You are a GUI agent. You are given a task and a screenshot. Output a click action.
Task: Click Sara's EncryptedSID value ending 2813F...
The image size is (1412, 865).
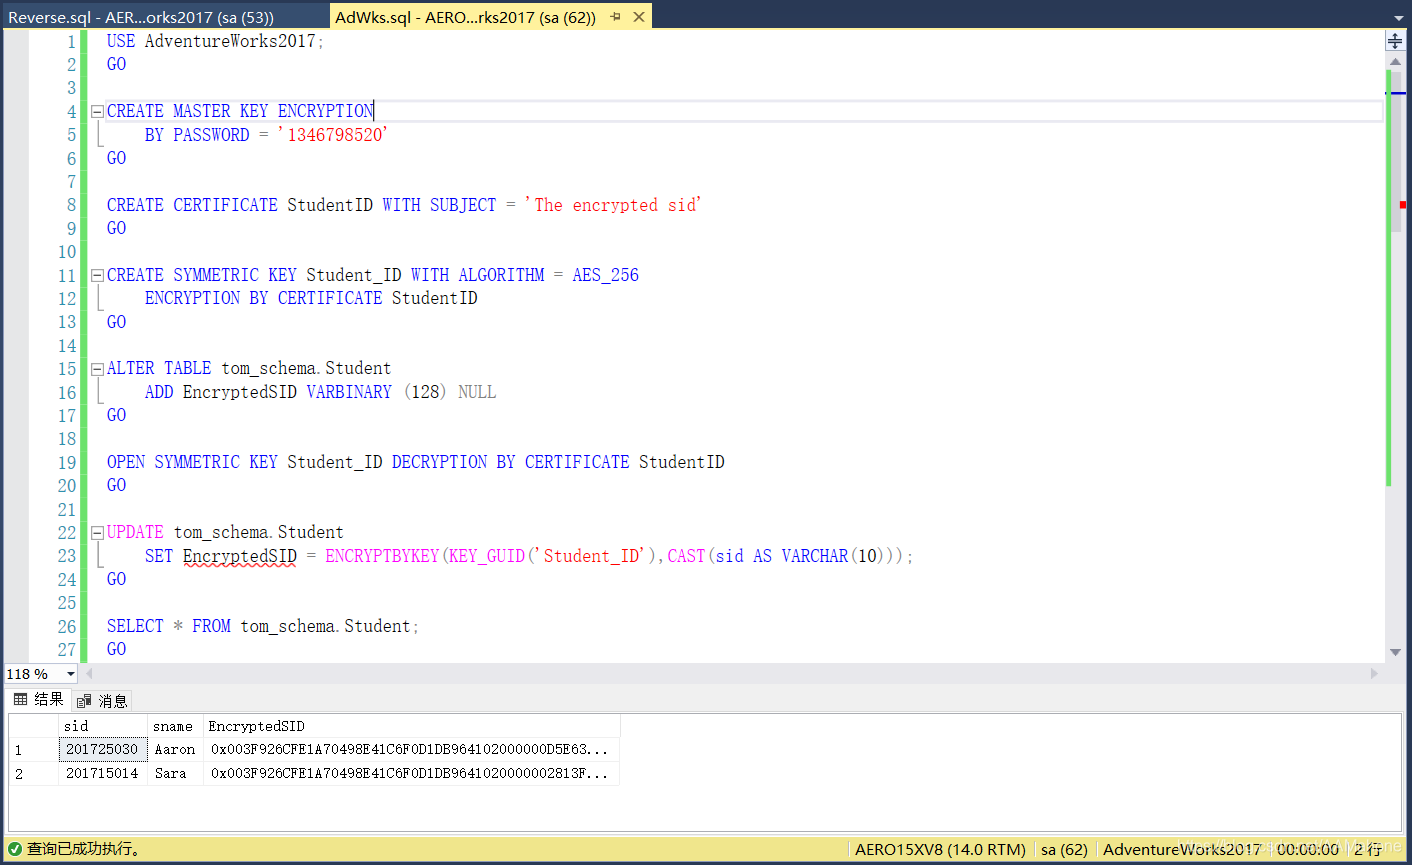click(x=412, y=773)
